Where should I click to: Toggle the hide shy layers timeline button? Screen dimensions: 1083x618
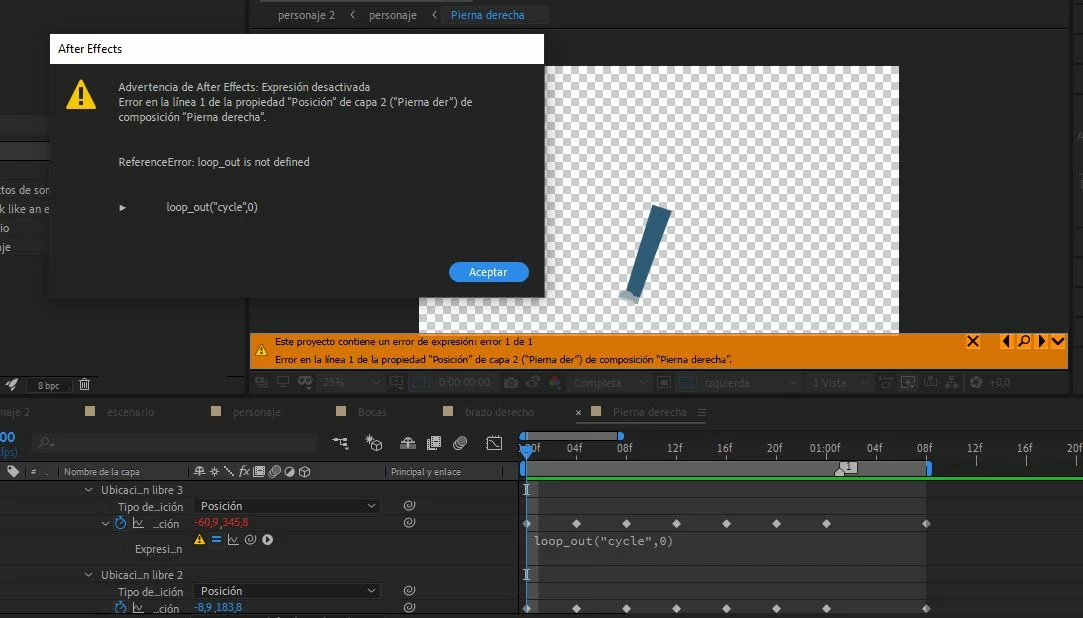click(x=408, y=443)
